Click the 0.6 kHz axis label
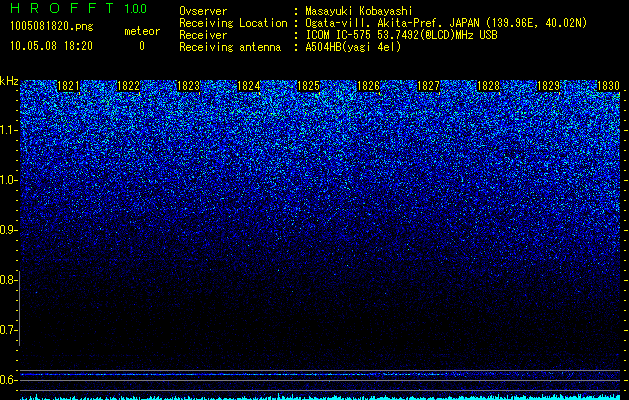This screenshot has height=400, width=629. (6, 380)
